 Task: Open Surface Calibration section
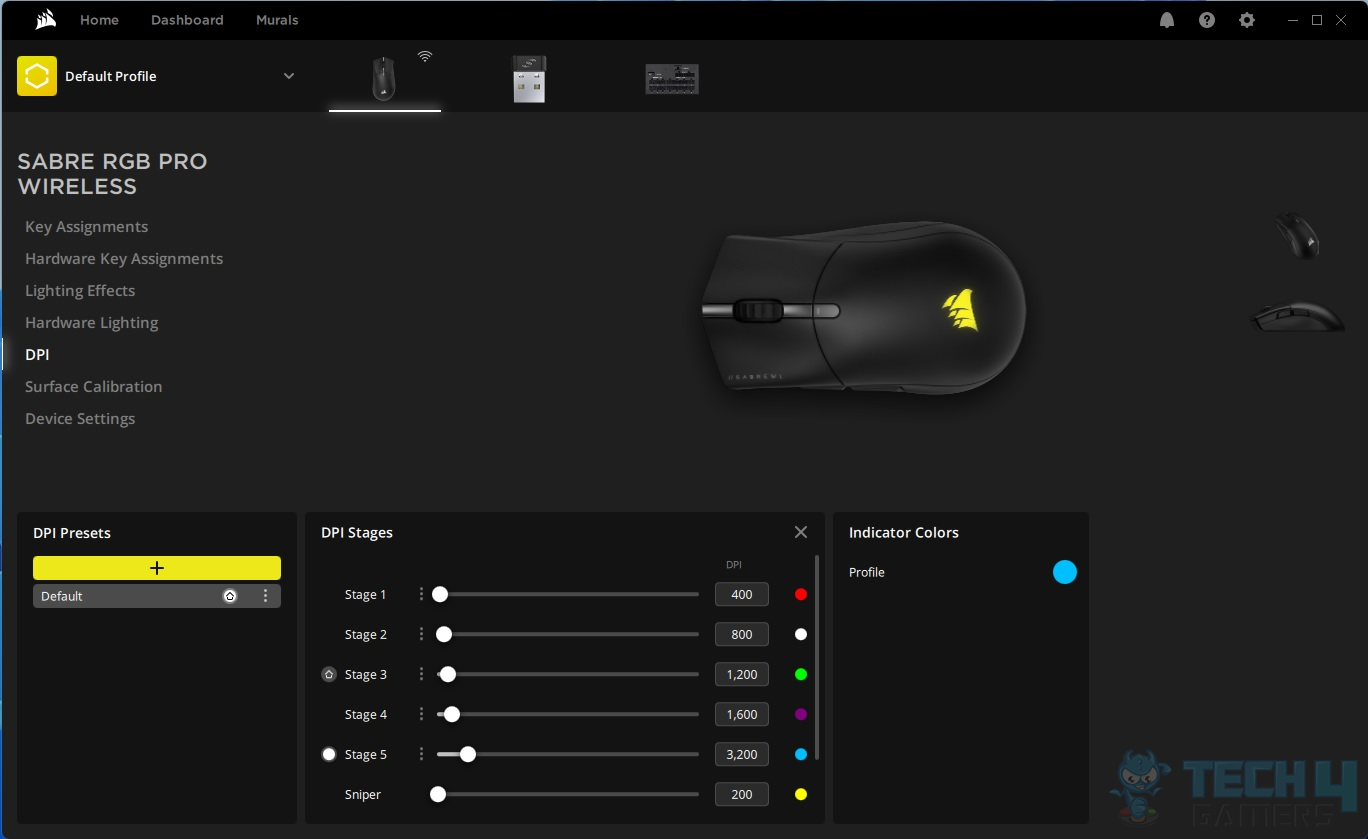click(93, 387)
